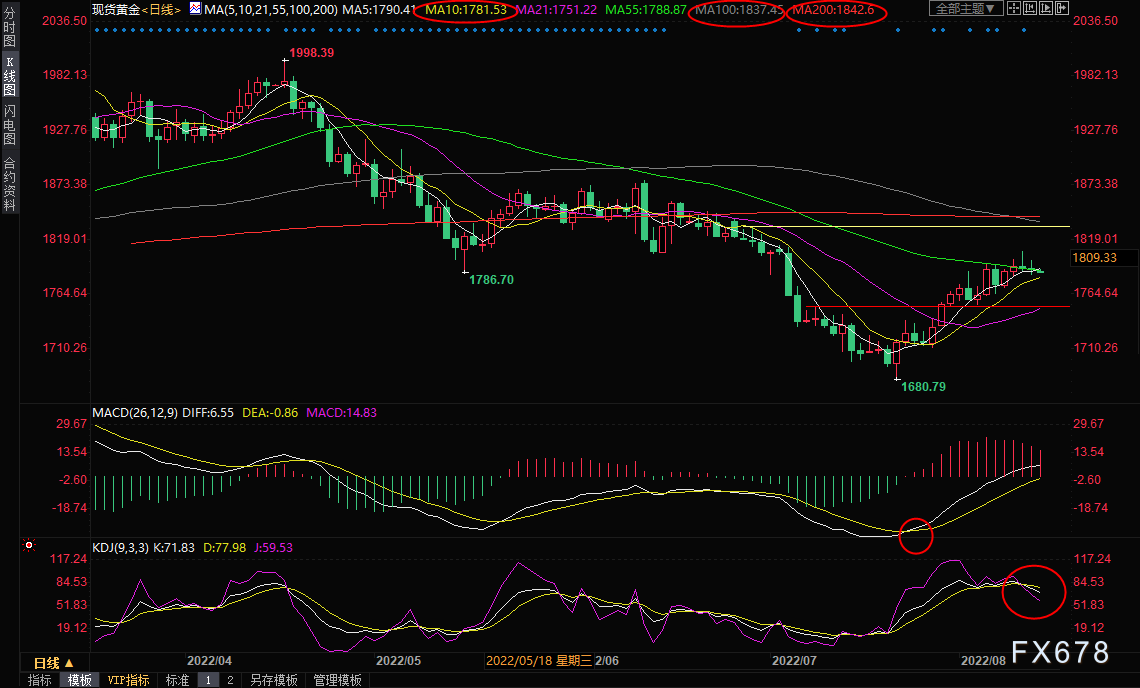This screenshot has width=1140, height=688.
Task: Open the 全部主题 theme dropdown
Action: pos(966,8)
